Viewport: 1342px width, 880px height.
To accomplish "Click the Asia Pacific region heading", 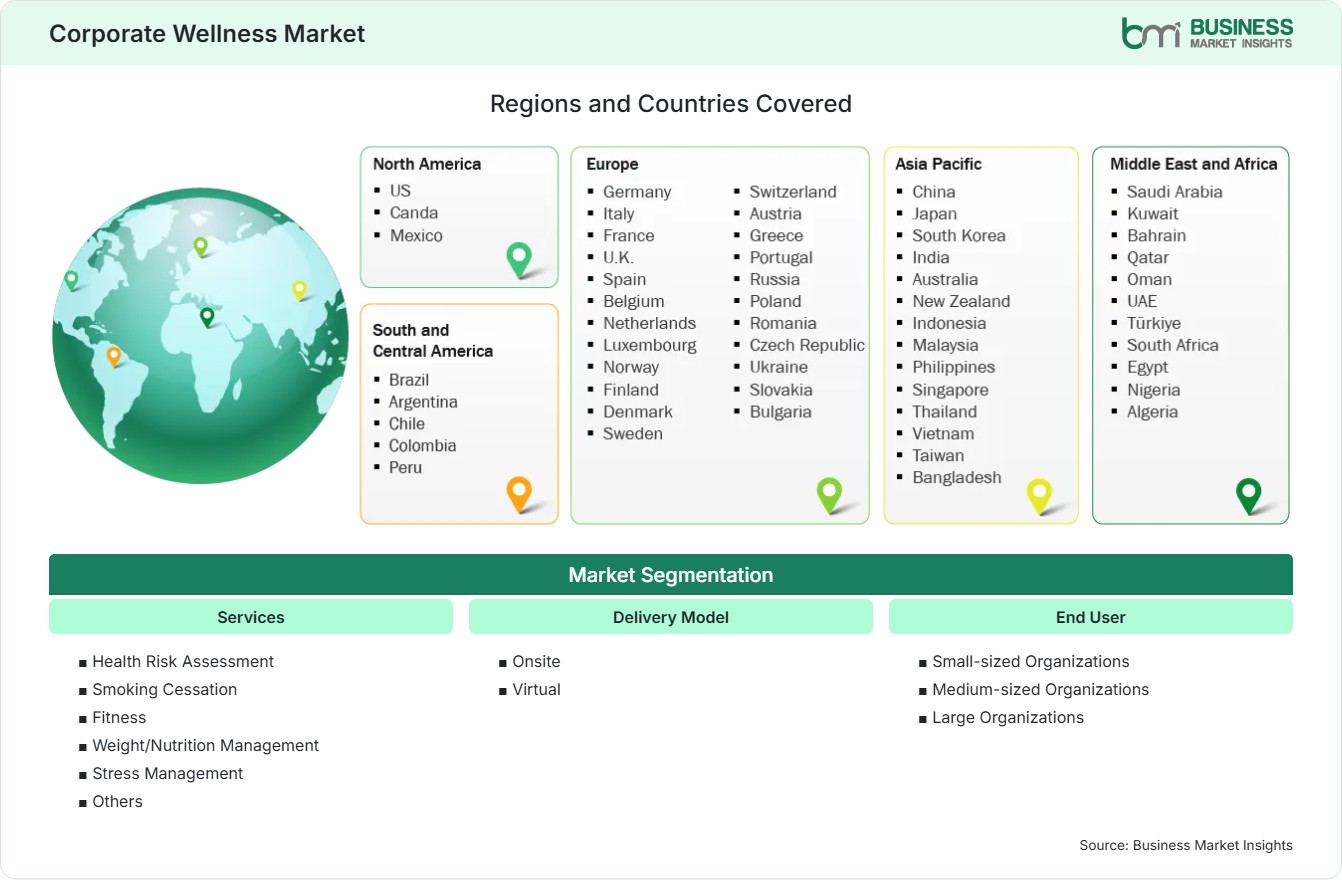I will coord(939,164).
